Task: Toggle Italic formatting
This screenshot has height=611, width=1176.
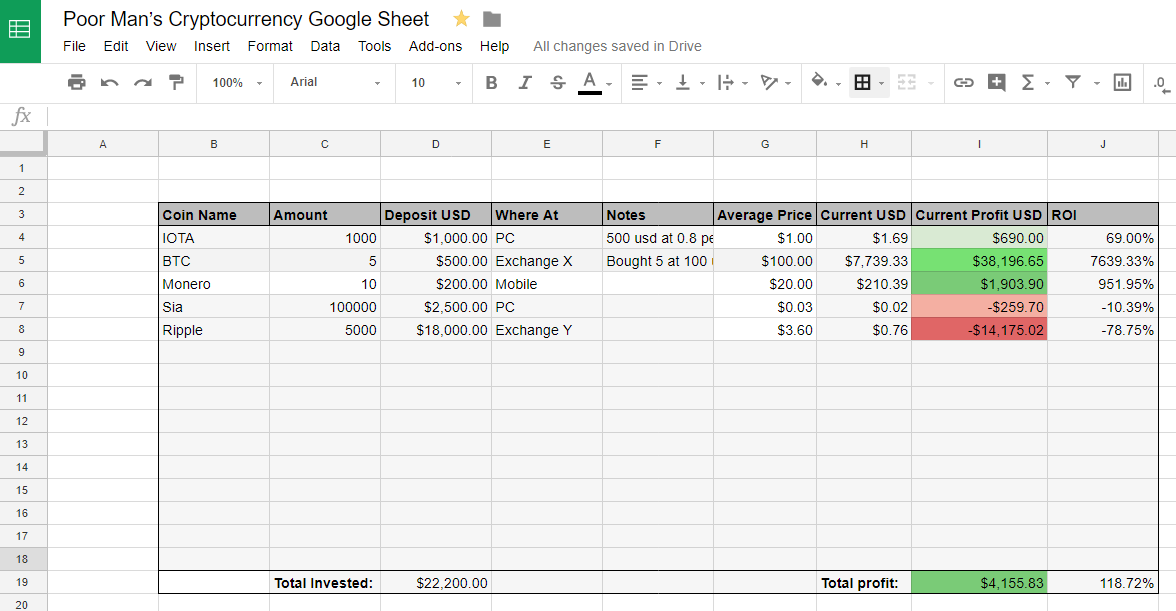Action: coord(524,82)
